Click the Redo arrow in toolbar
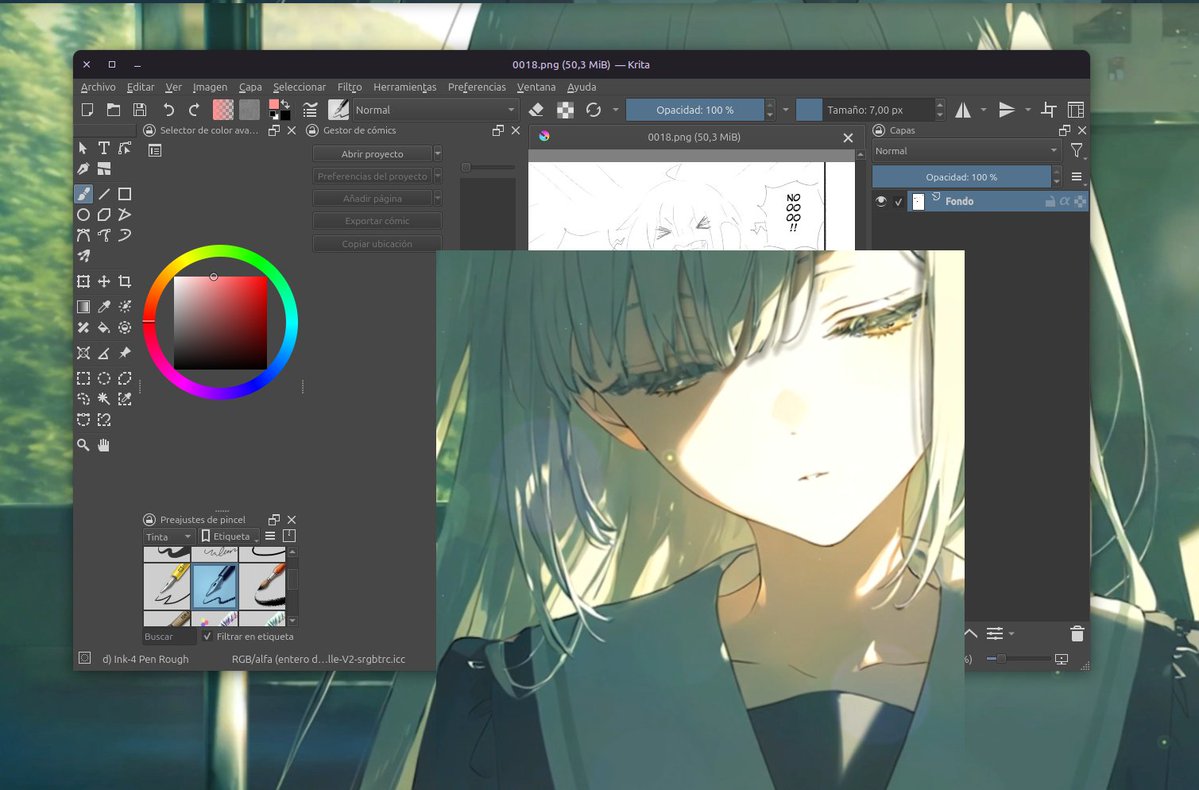The width and height of the screenshot is (1199, 790). pyautogui.click(x=194, y=109)
